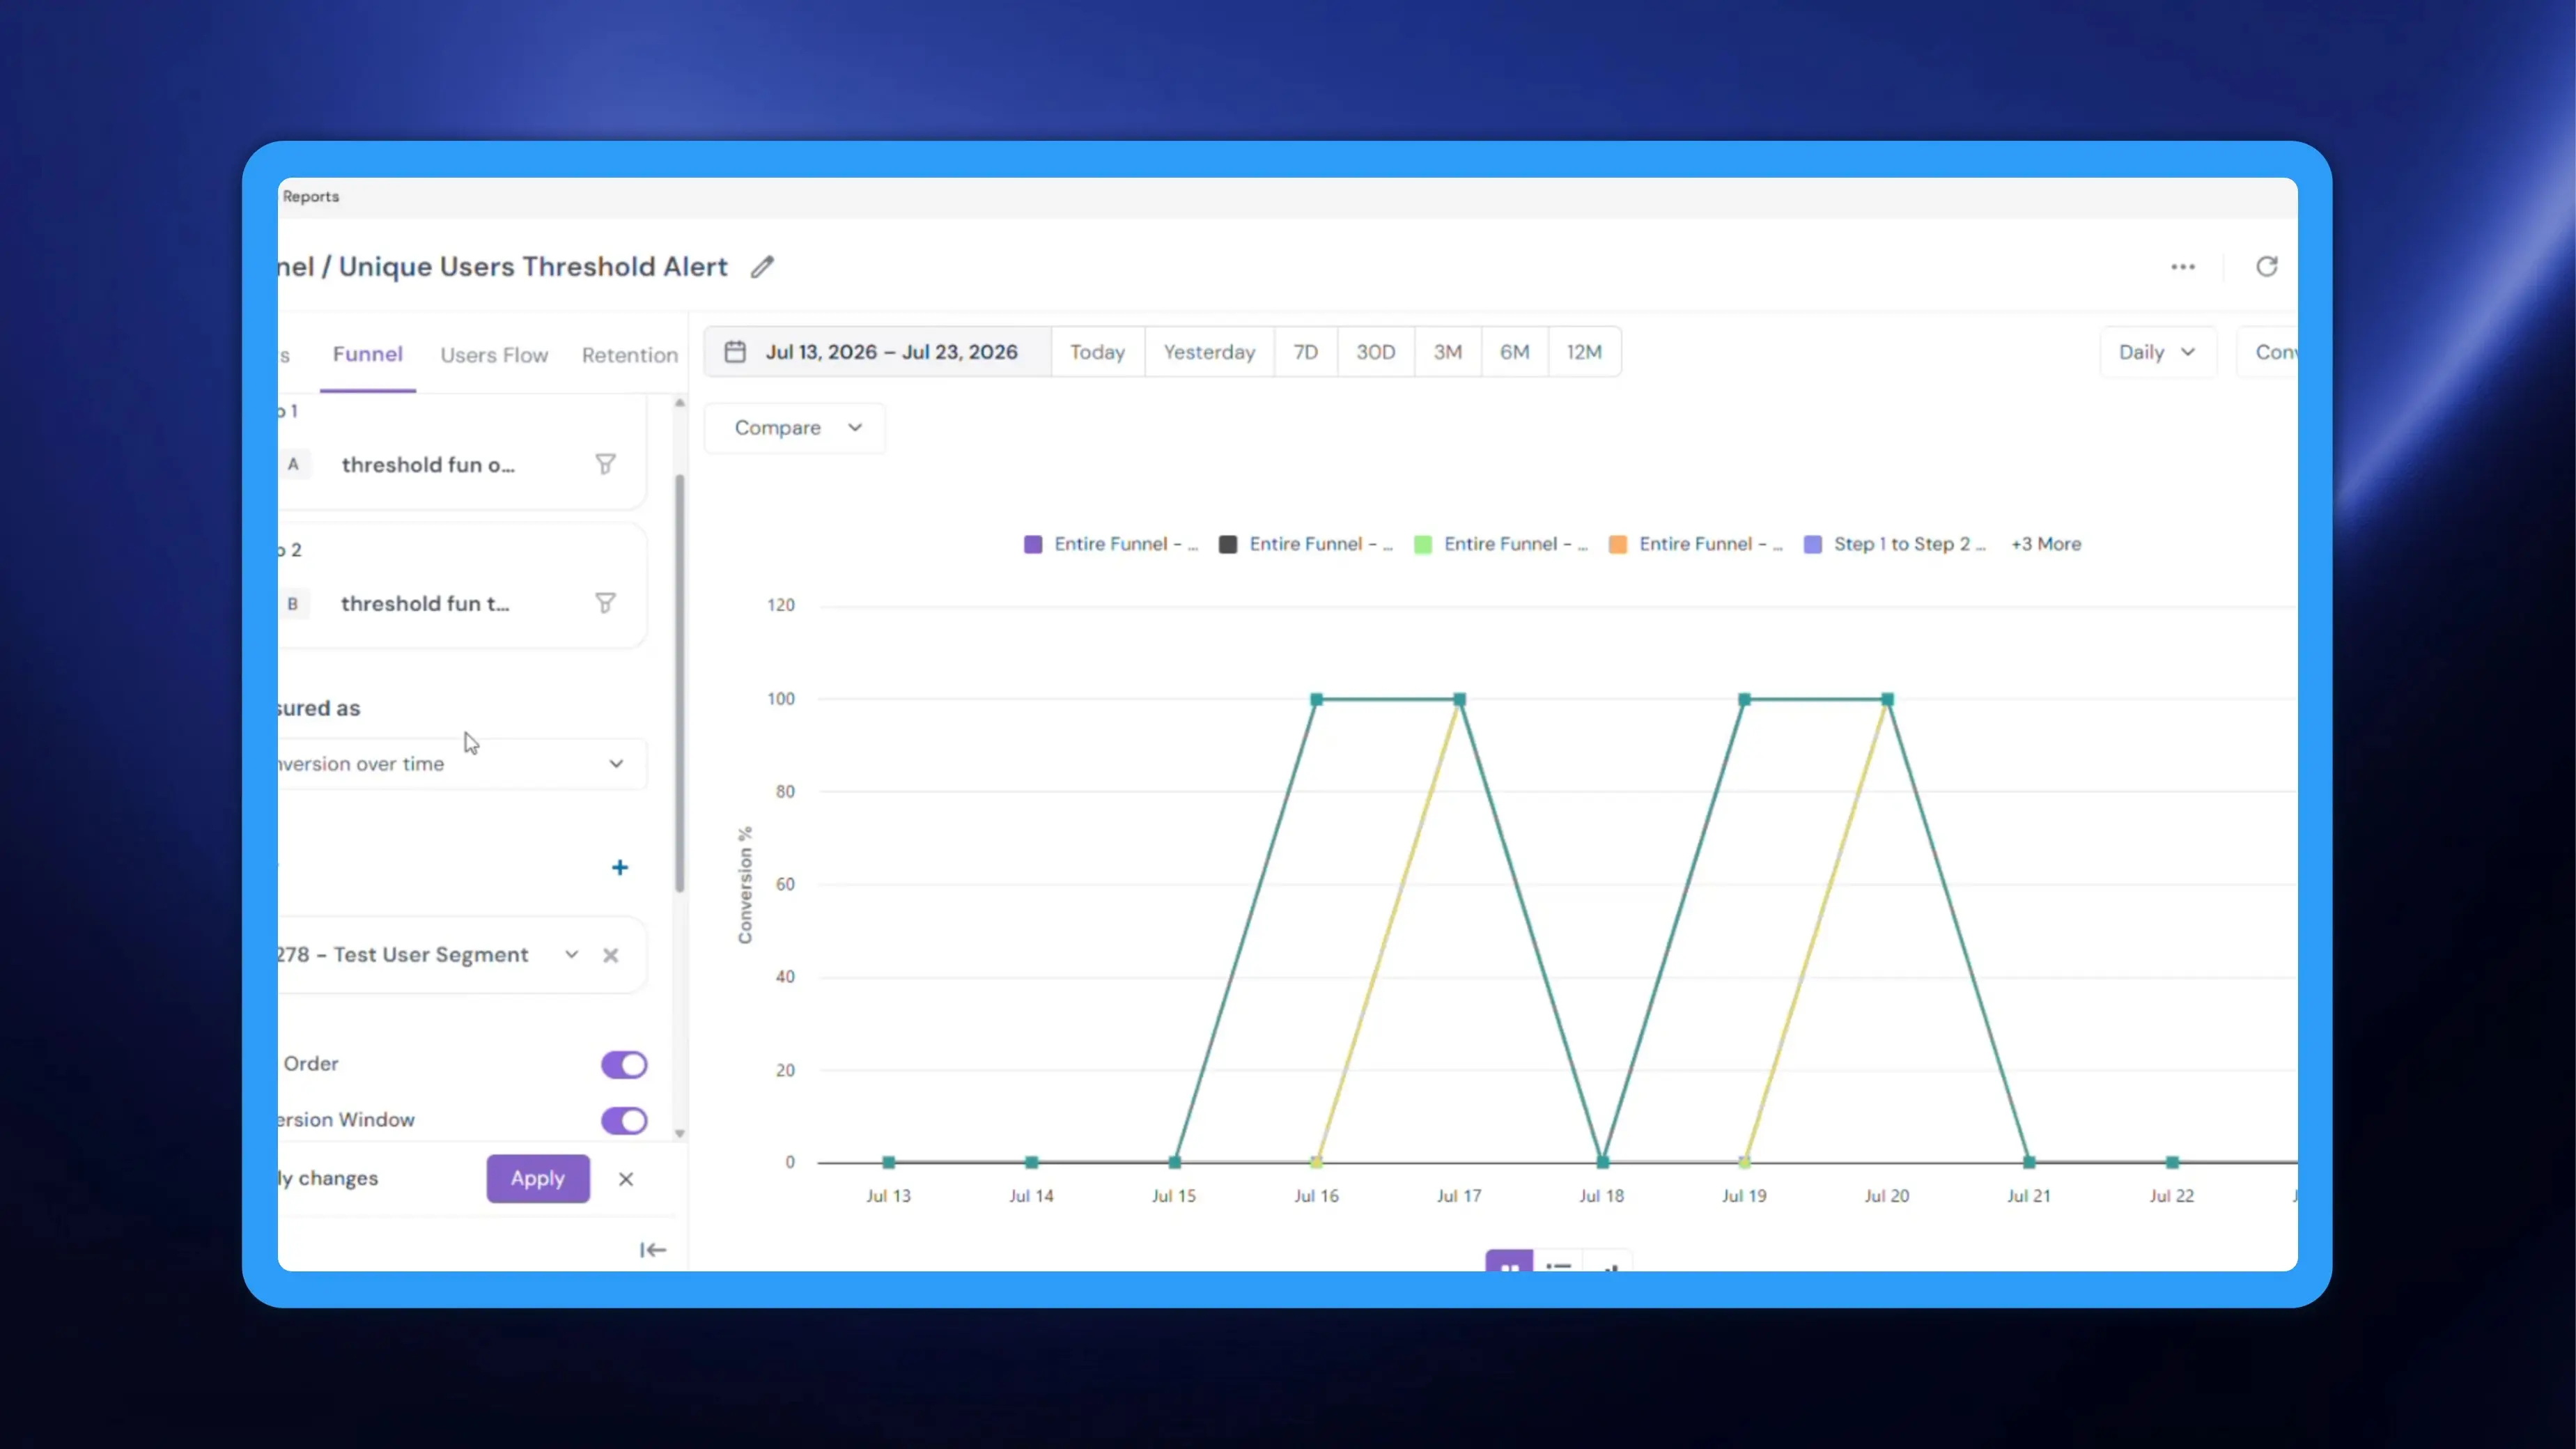Switch to the Funnel tab
Image resolution: width=2576 pixels, height=1449 pixels.
(368, 354)
